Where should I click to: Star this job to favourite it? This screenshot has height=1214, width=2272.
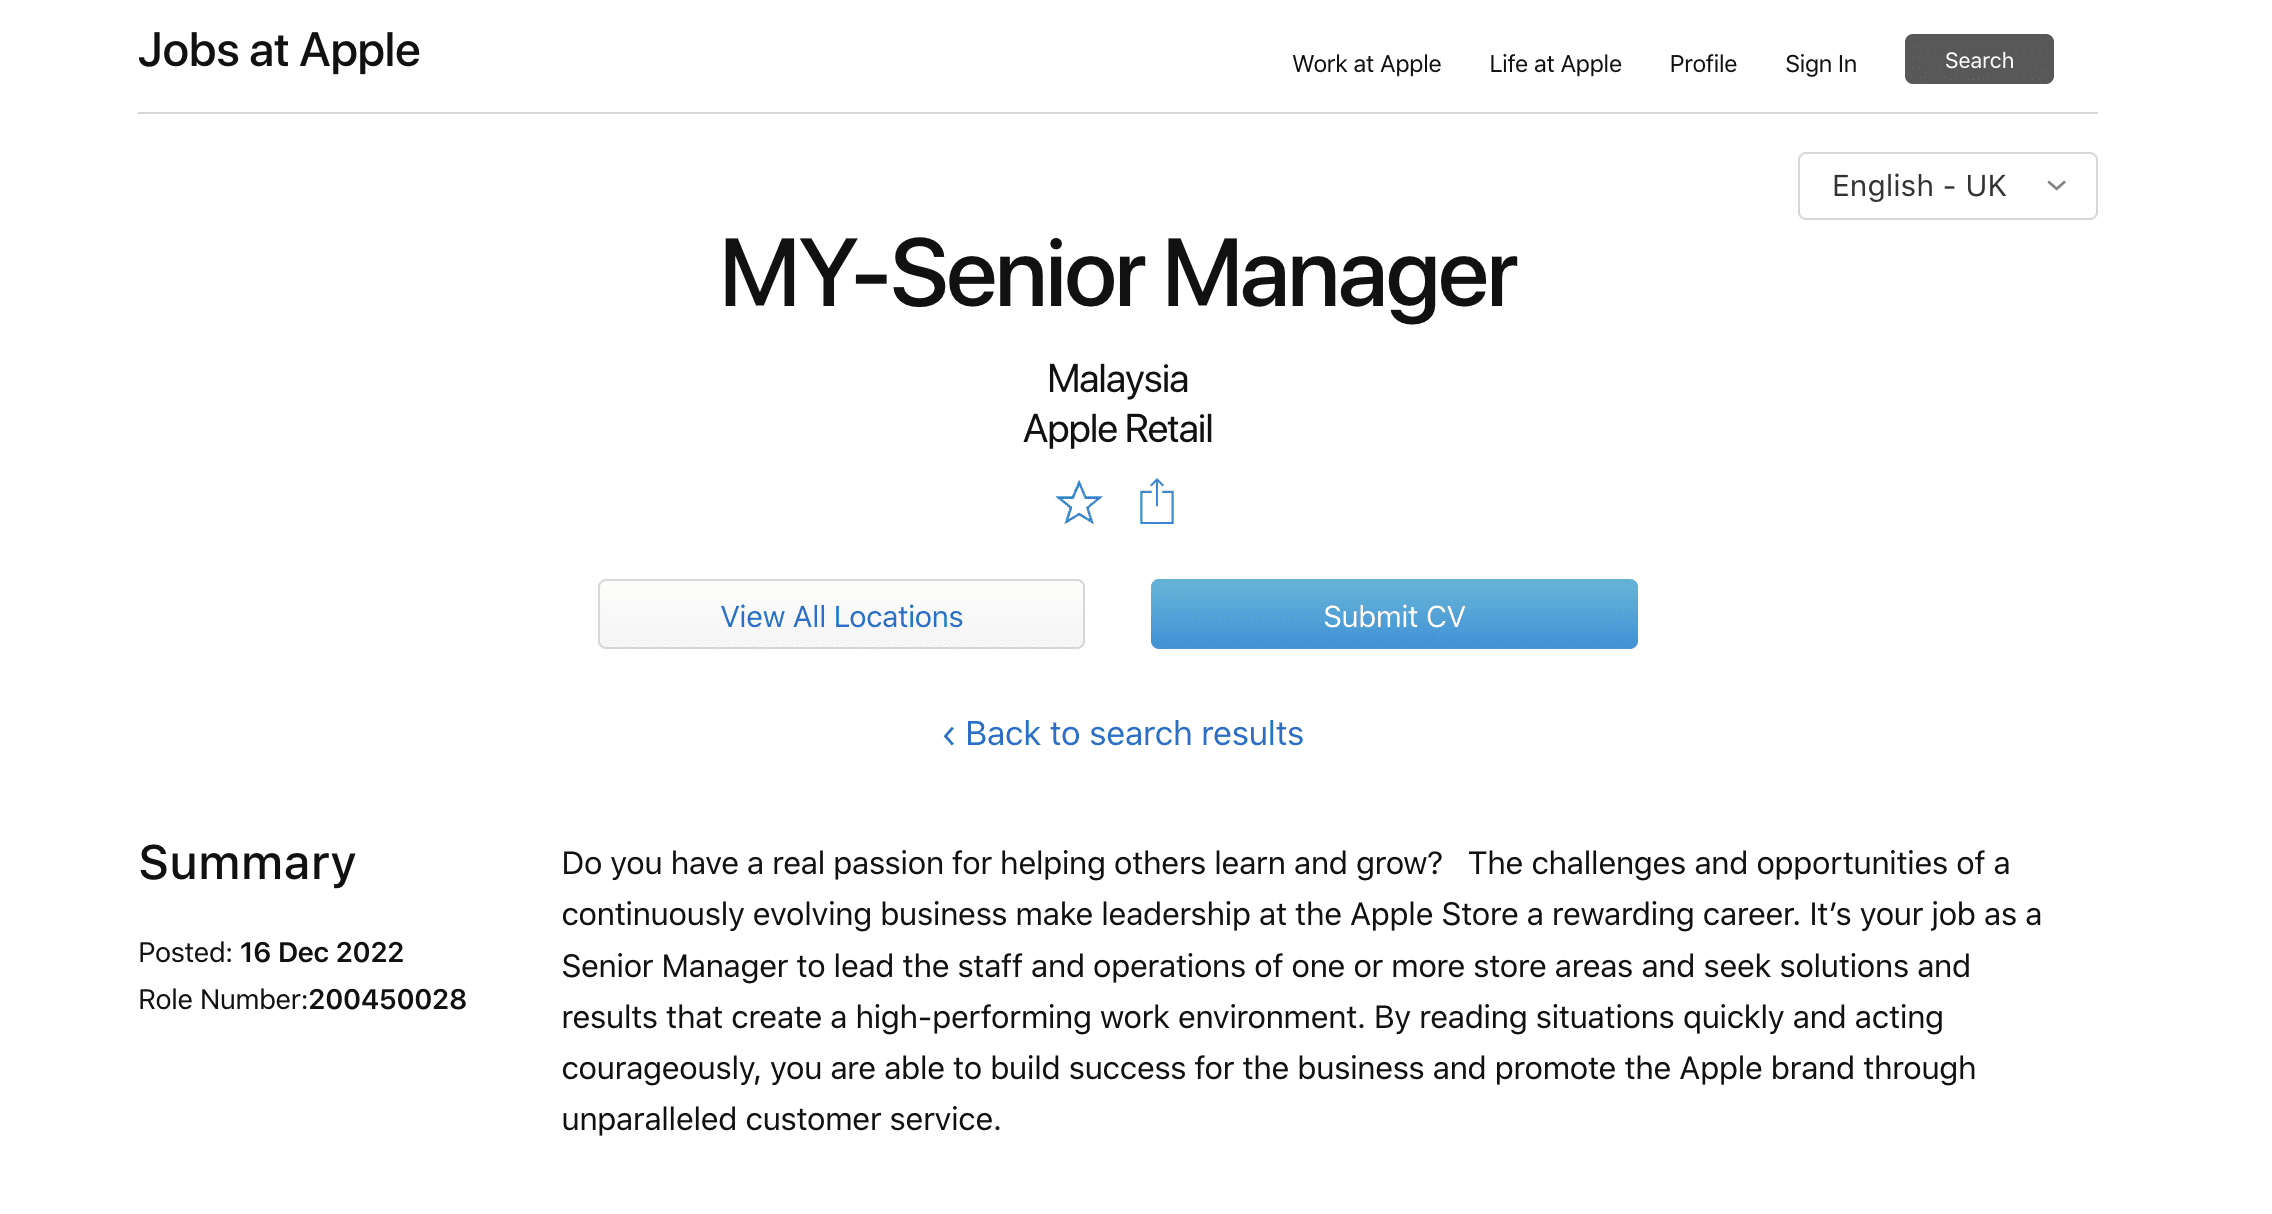pos(1080,504)
